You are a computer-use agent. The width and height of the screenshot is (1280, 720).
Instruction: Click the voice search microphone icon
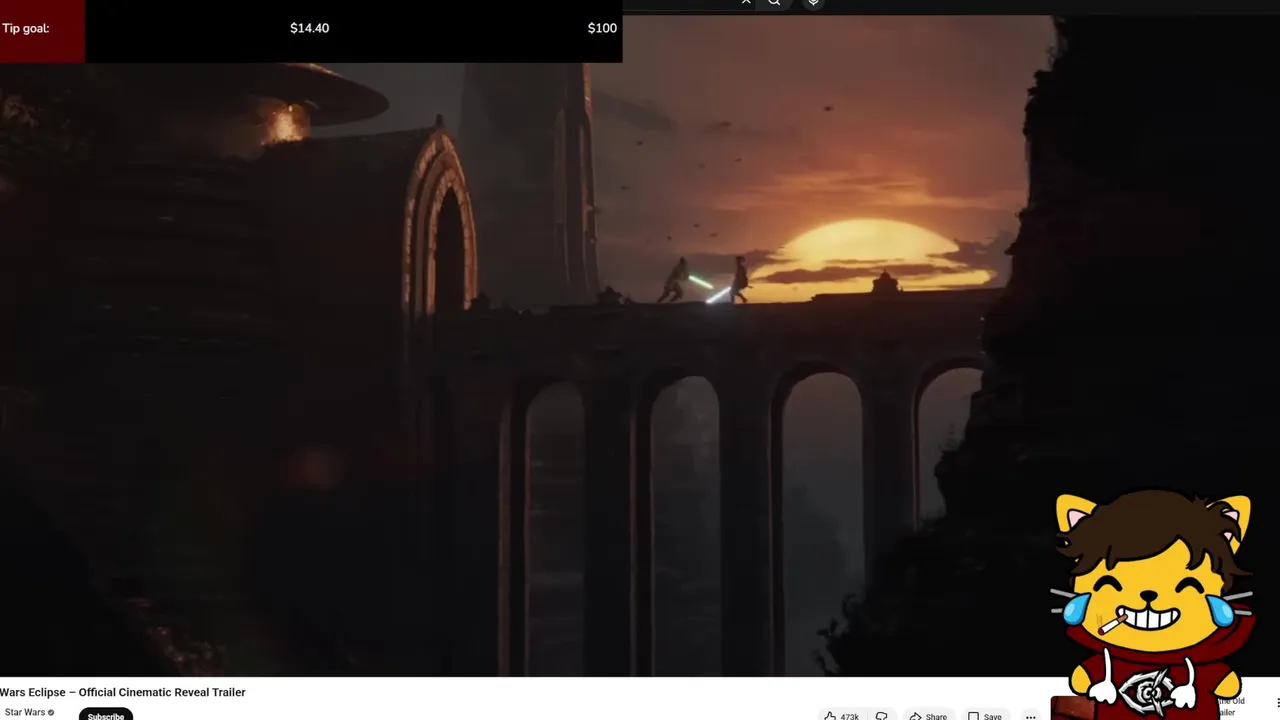[x=813, y=3]
